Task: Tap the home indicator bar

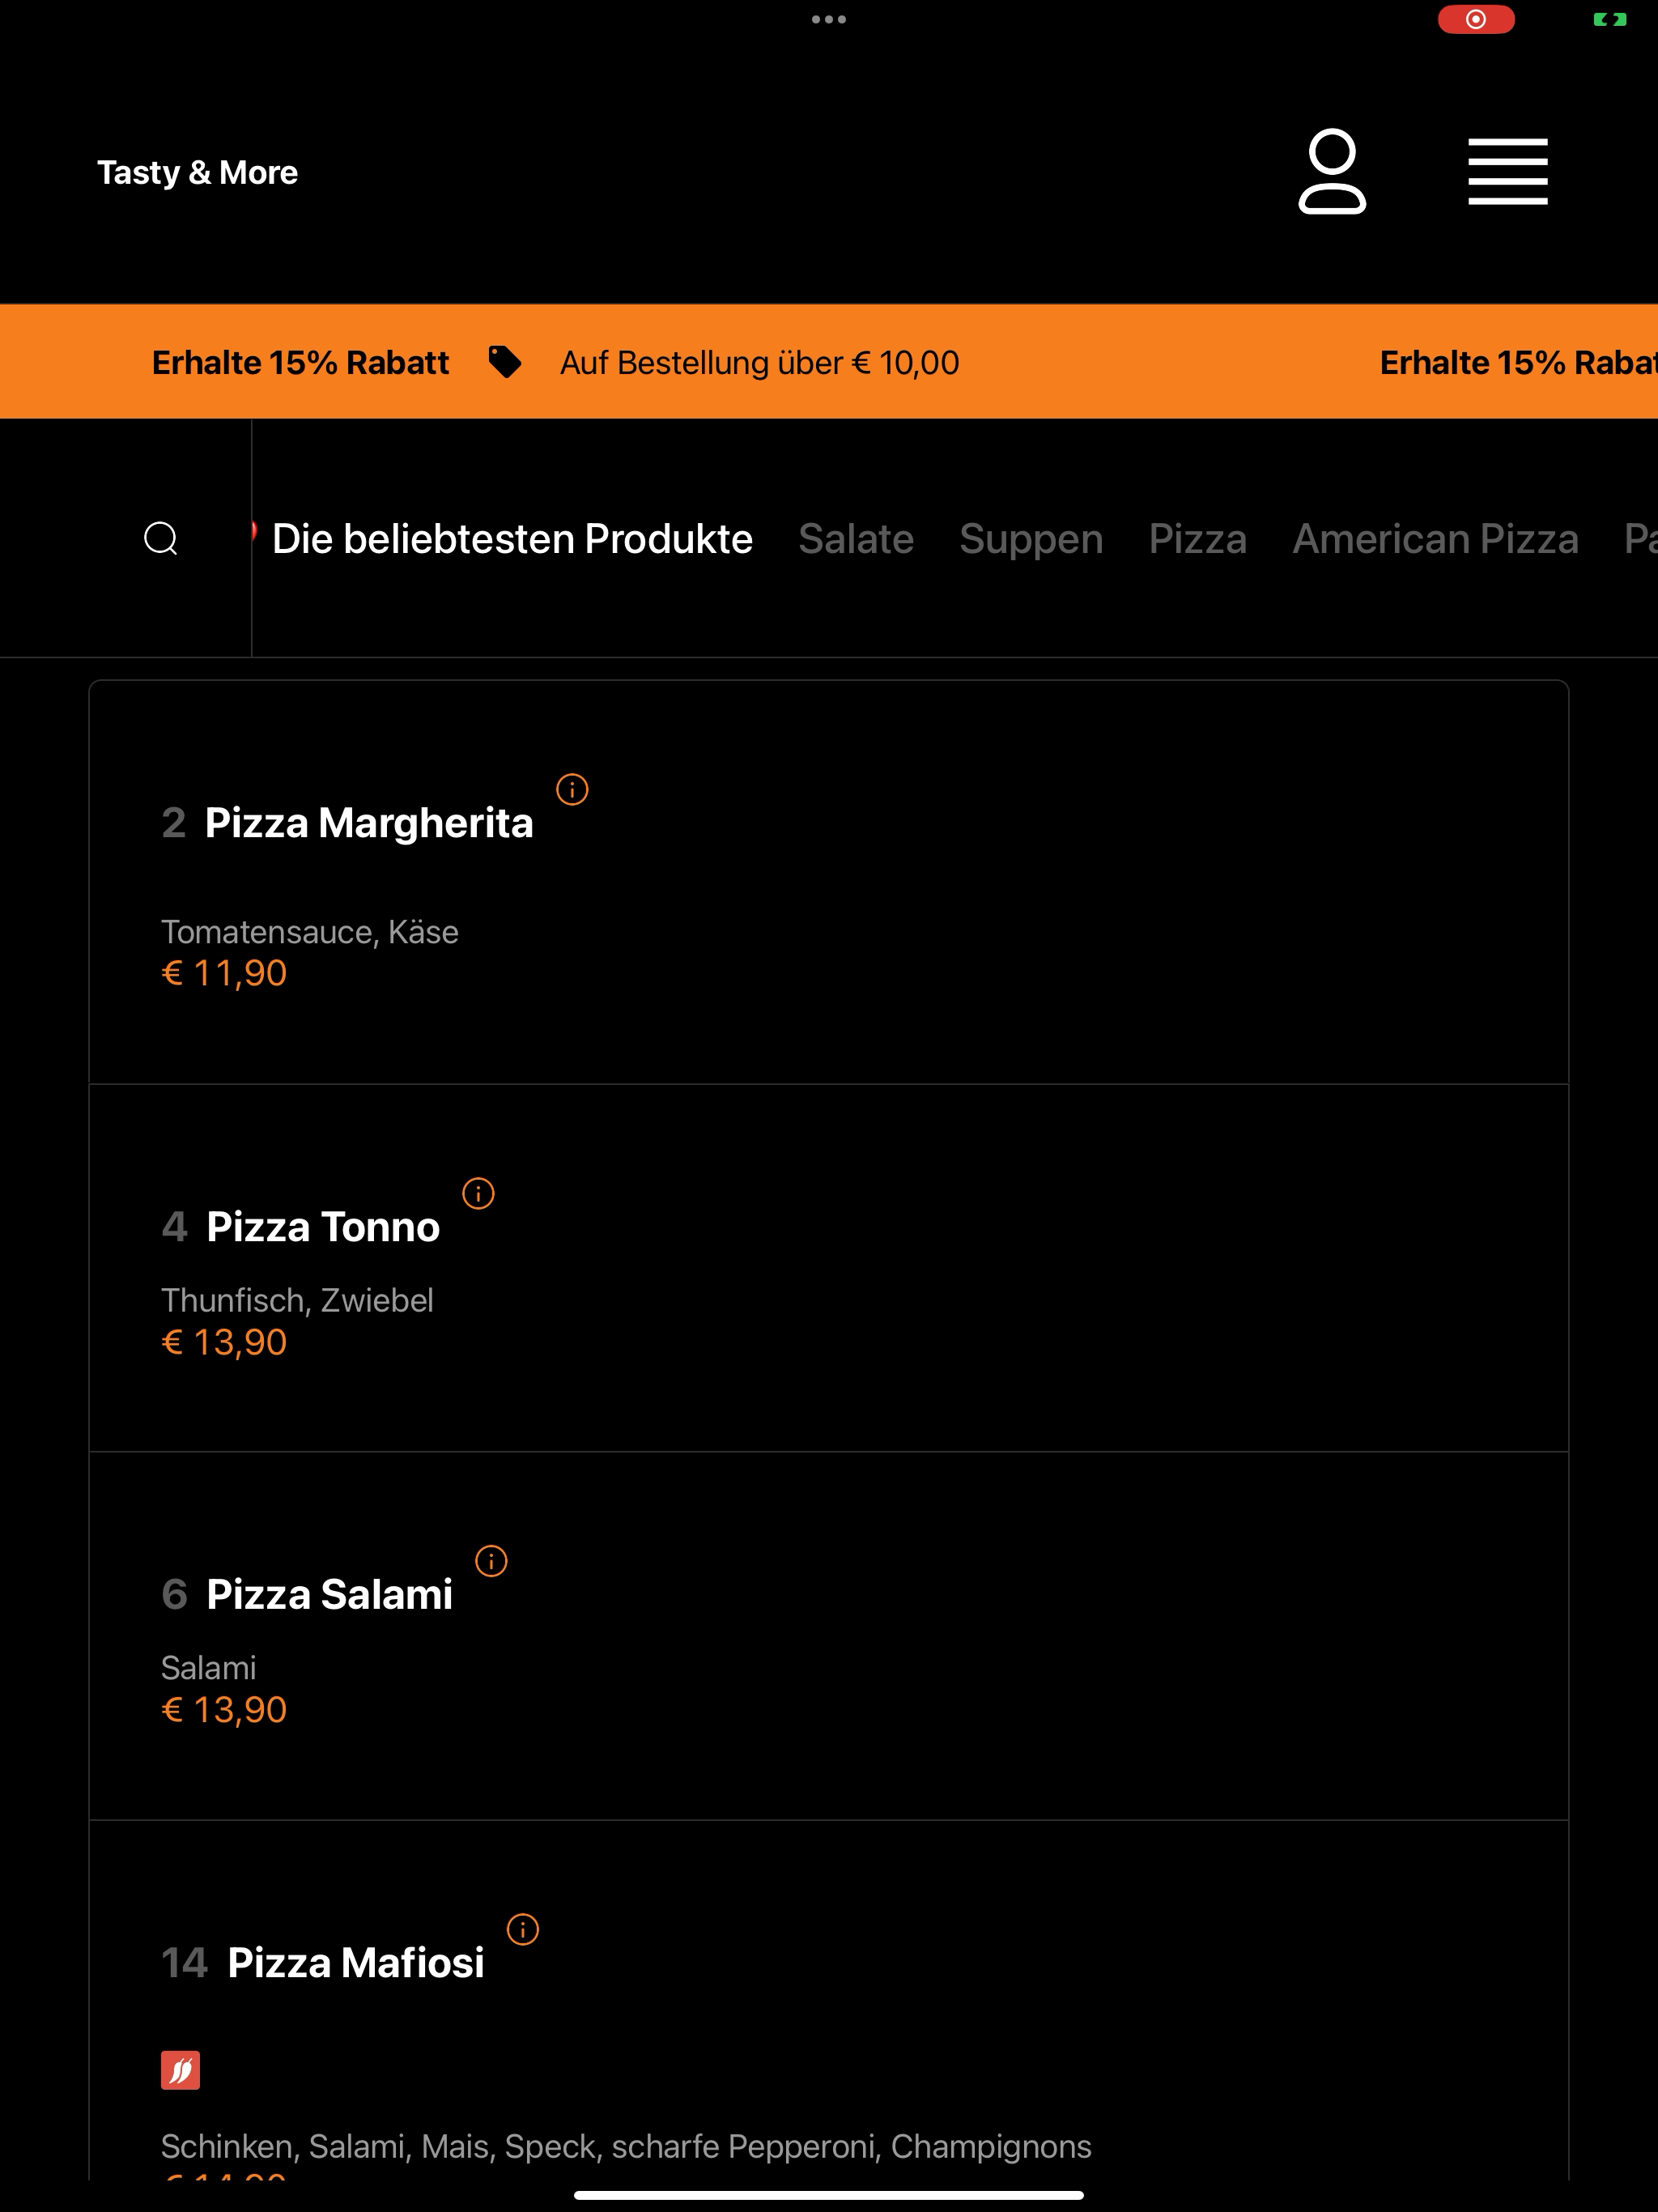Action: 829,2196
